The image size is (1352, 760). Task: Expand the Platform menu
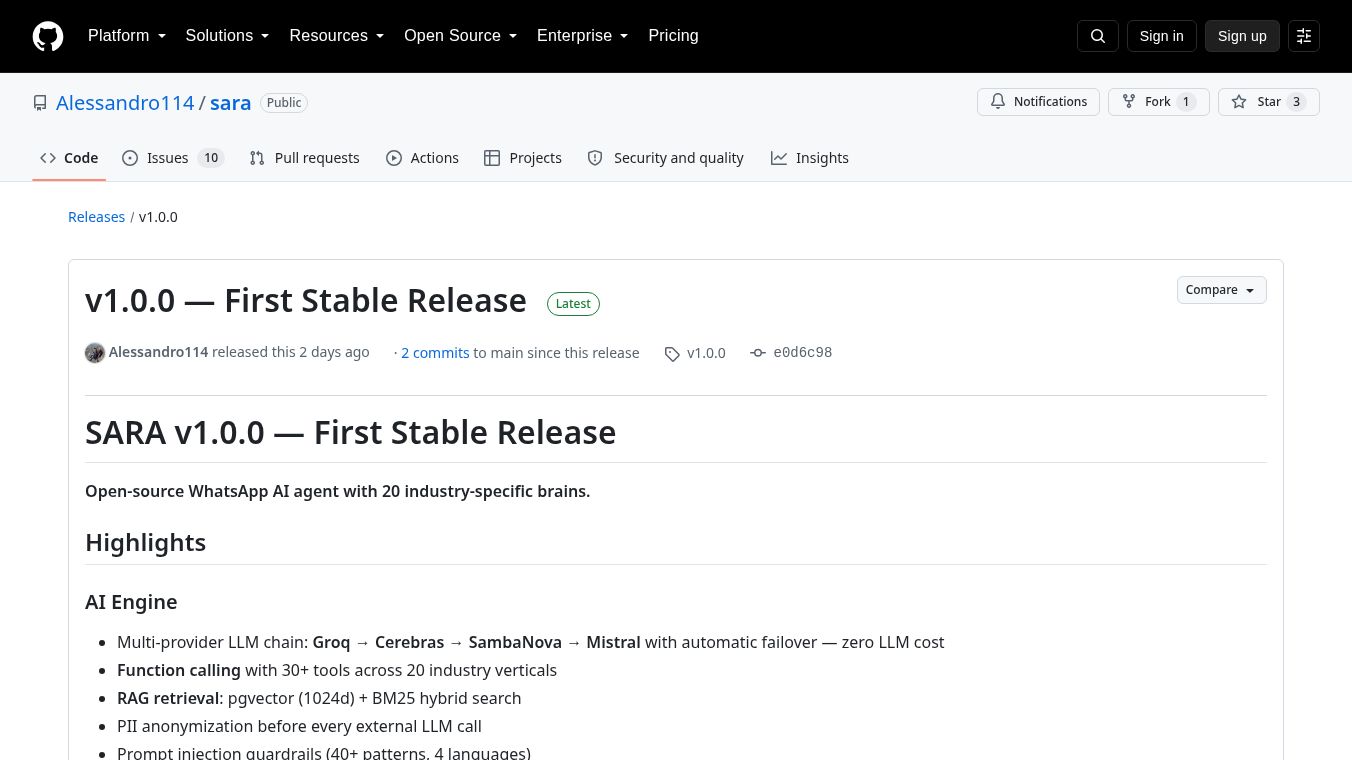point(127,36)
